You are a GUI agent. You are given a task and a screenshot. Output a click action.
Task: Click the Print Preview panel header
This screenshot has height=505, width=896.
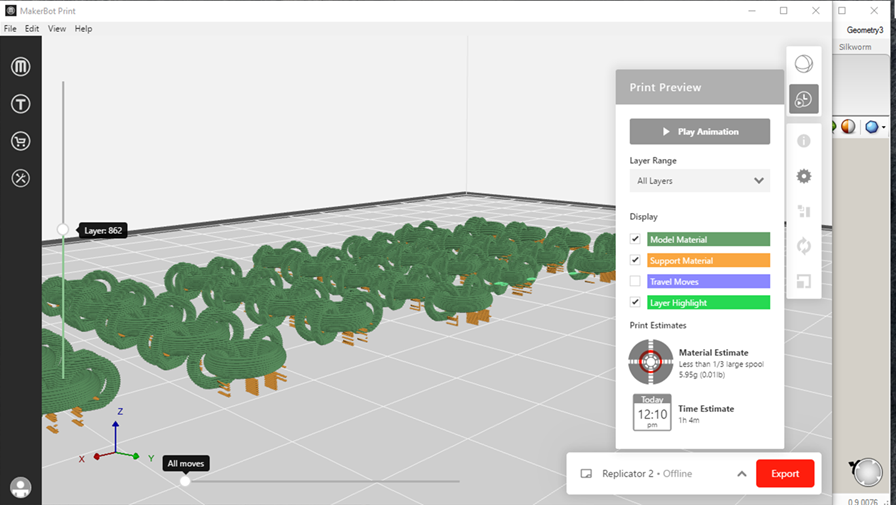(x=699, y=87)
